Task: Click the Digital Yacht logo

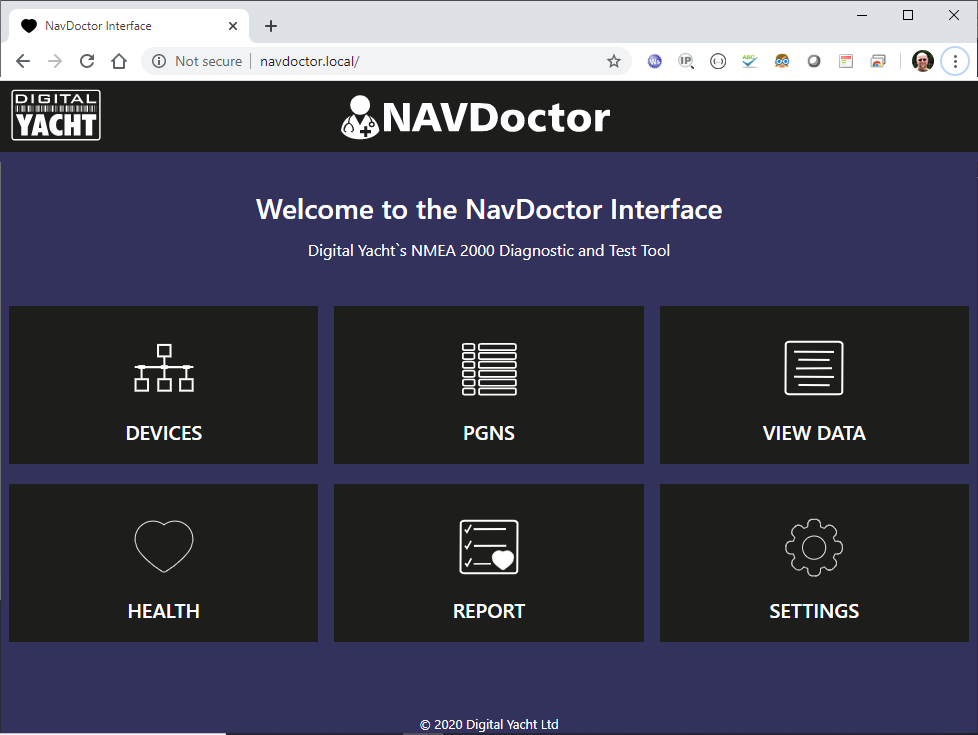Action: point(56,115)
